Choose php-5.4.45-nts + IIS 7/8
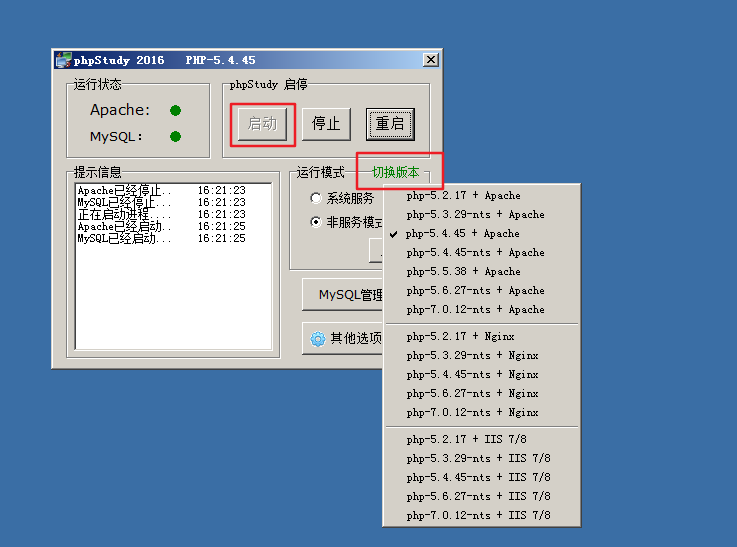The width and height of the screenshot is (737, 547). [482, 477]
